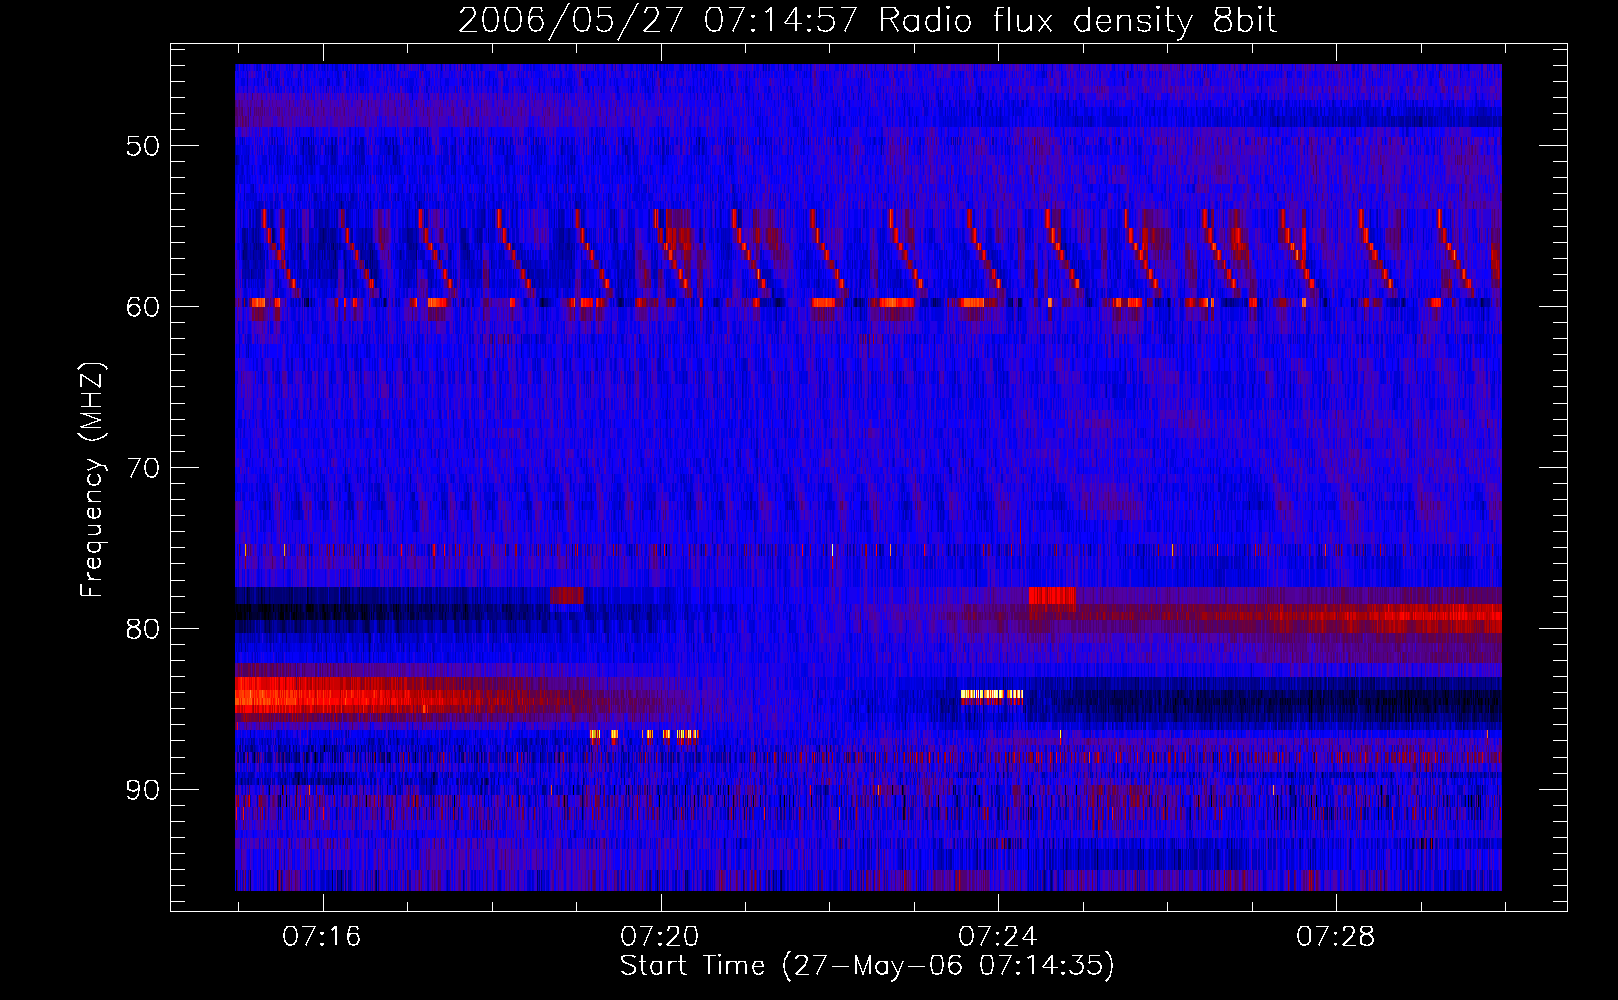1618x1000 pixels.
Task: Click the 90 frequency tick label
Action: [143, 790]
